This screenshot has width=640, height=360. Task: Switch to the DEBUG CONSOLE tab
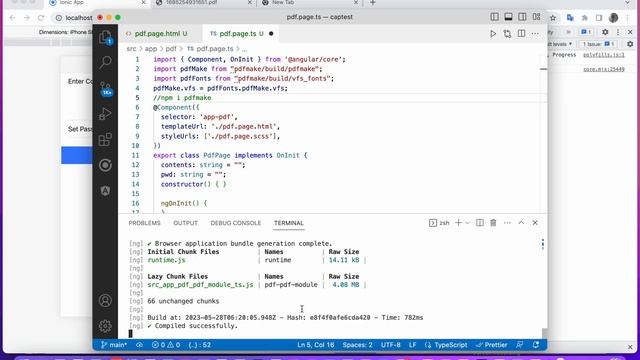tap(236, 223)
